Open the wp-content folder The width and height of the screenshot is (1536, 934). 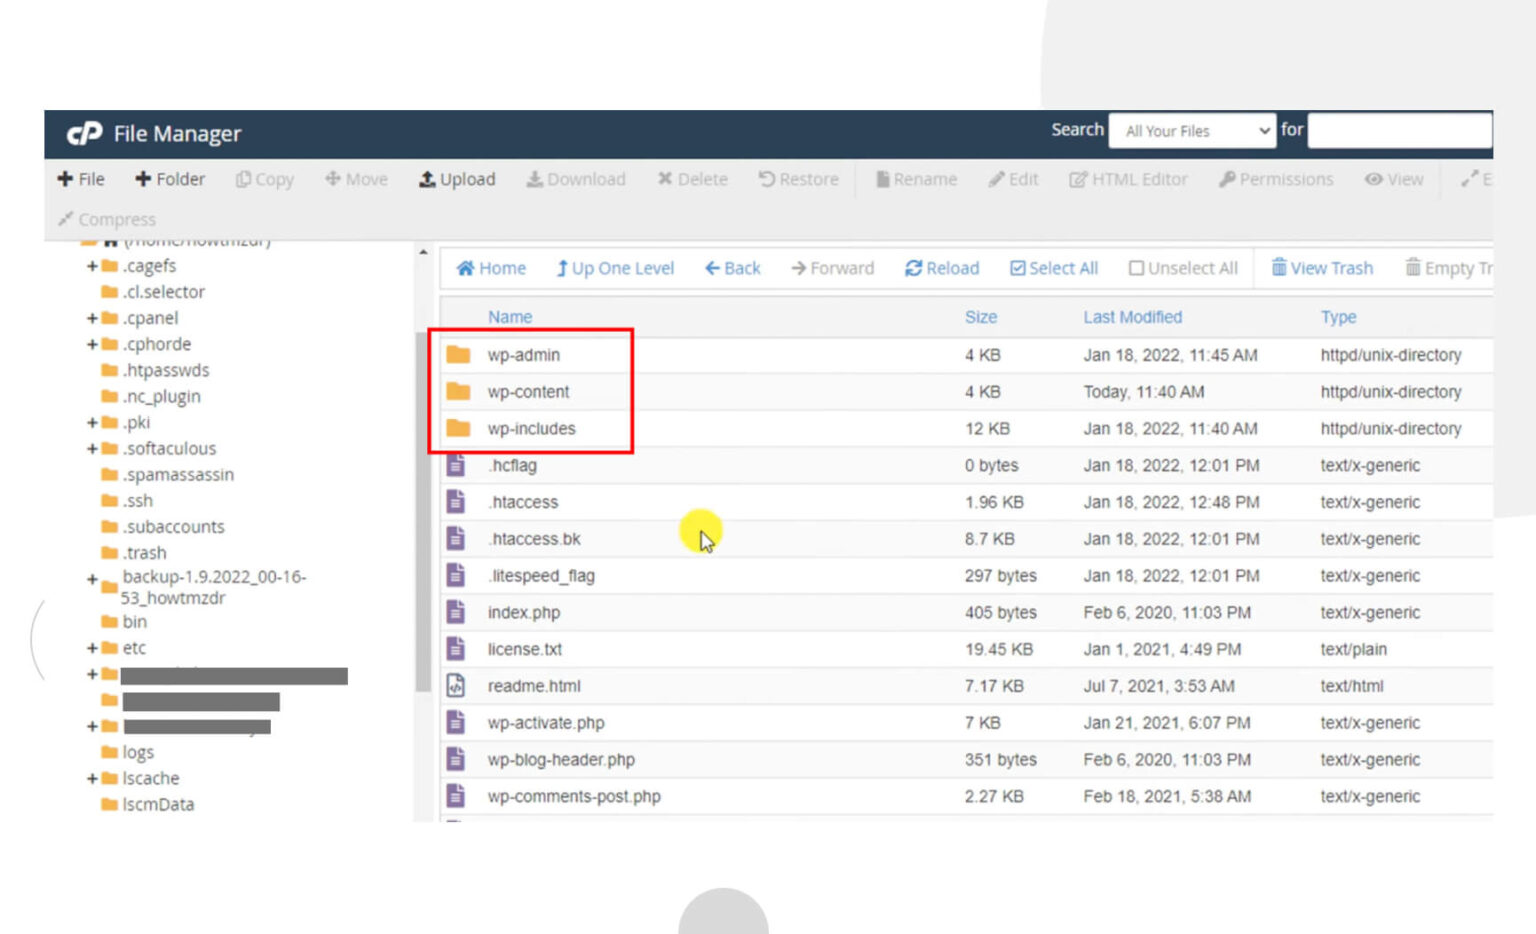[x=528, y=391]
